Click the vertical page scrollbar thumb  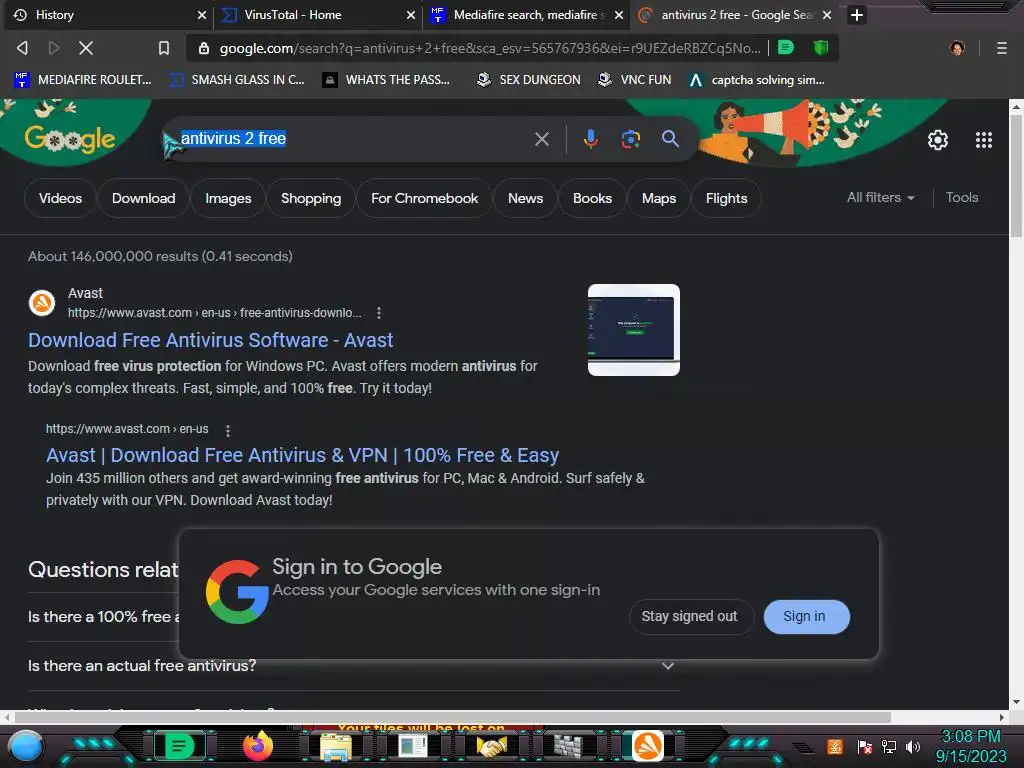[x=1016, y=175]
